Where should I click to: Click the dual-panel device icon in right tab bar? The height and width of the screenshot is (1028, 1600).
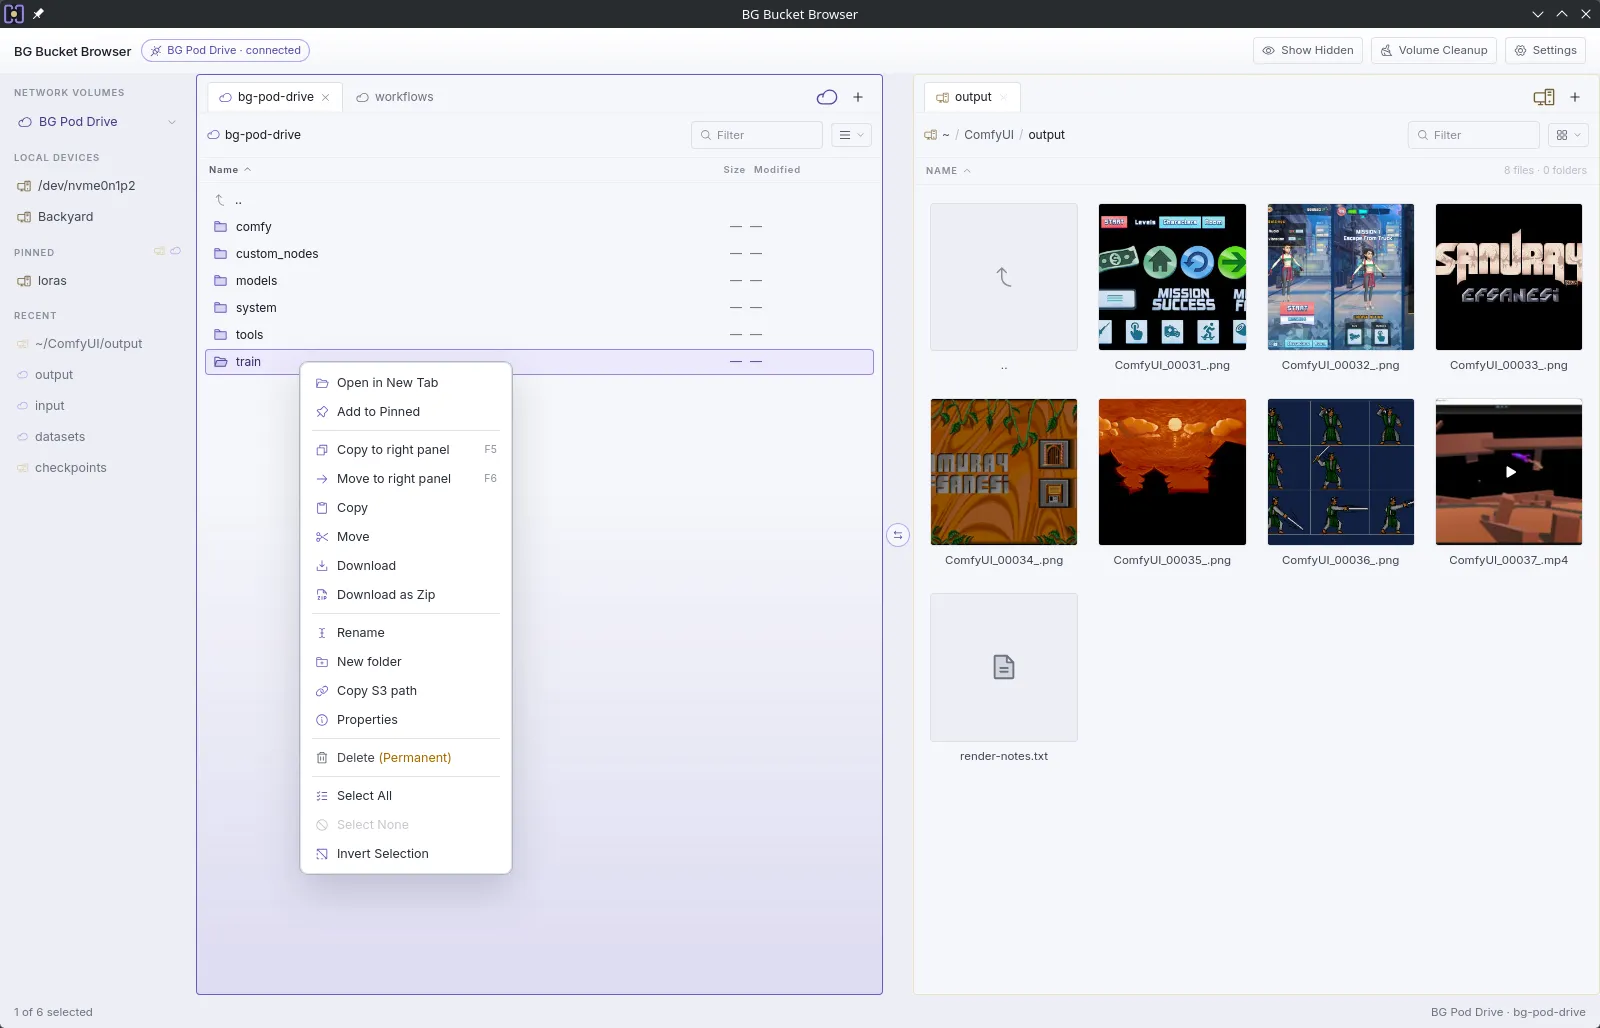[1544, 97]
